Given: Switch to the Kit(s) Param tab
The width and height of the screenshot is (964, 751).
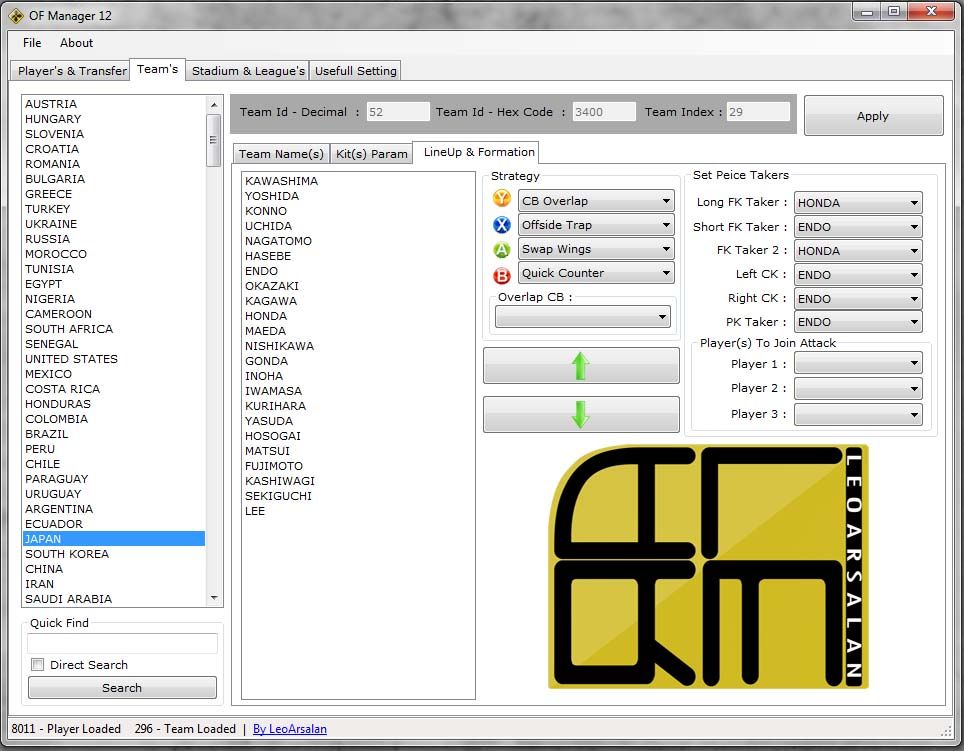Looking at the screenshot, I should (370, 154).
